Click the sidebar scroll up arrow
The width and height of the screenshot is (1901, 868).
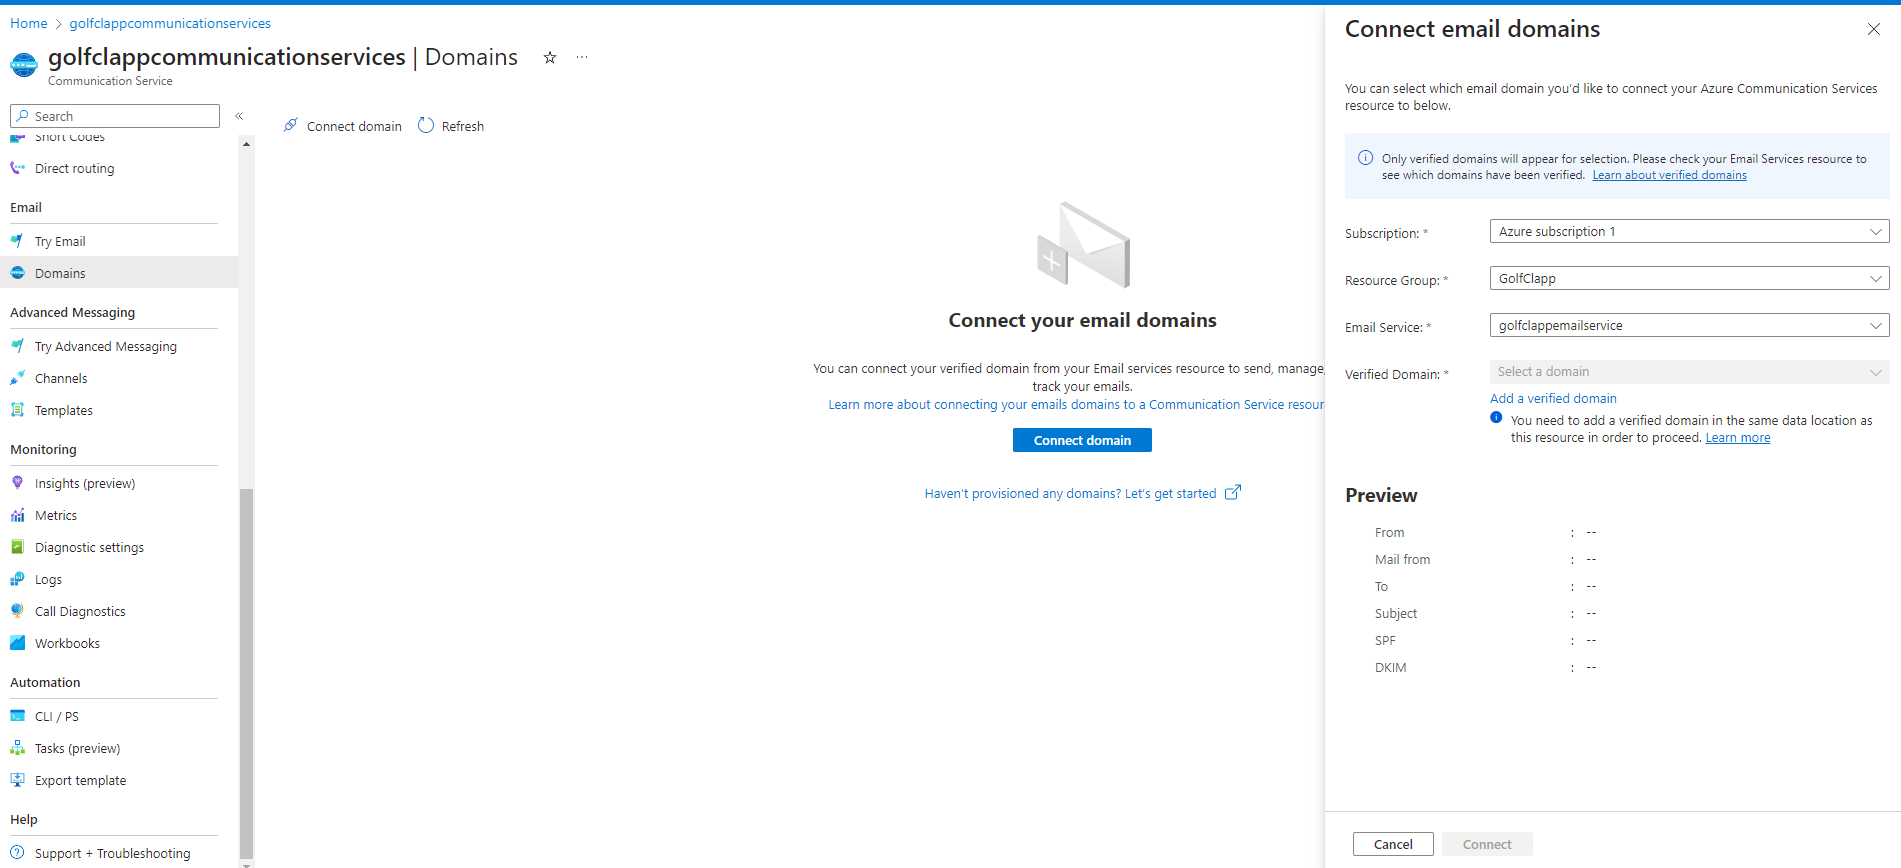click(246, 145)
